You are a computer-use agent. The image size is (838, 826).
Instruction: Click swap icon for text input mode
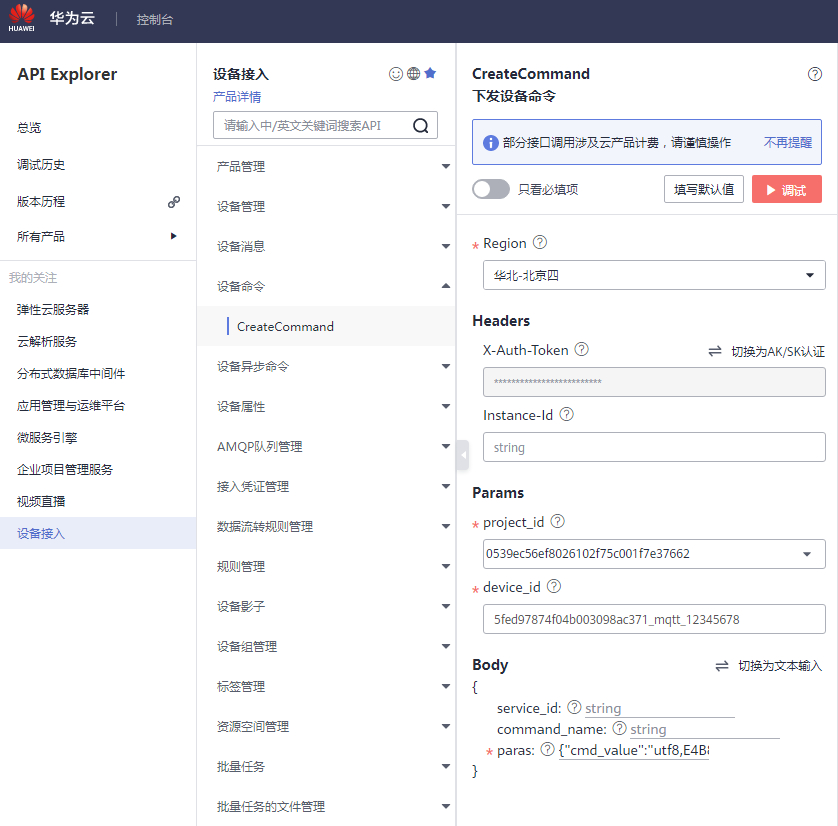click(x=721, y=666)
